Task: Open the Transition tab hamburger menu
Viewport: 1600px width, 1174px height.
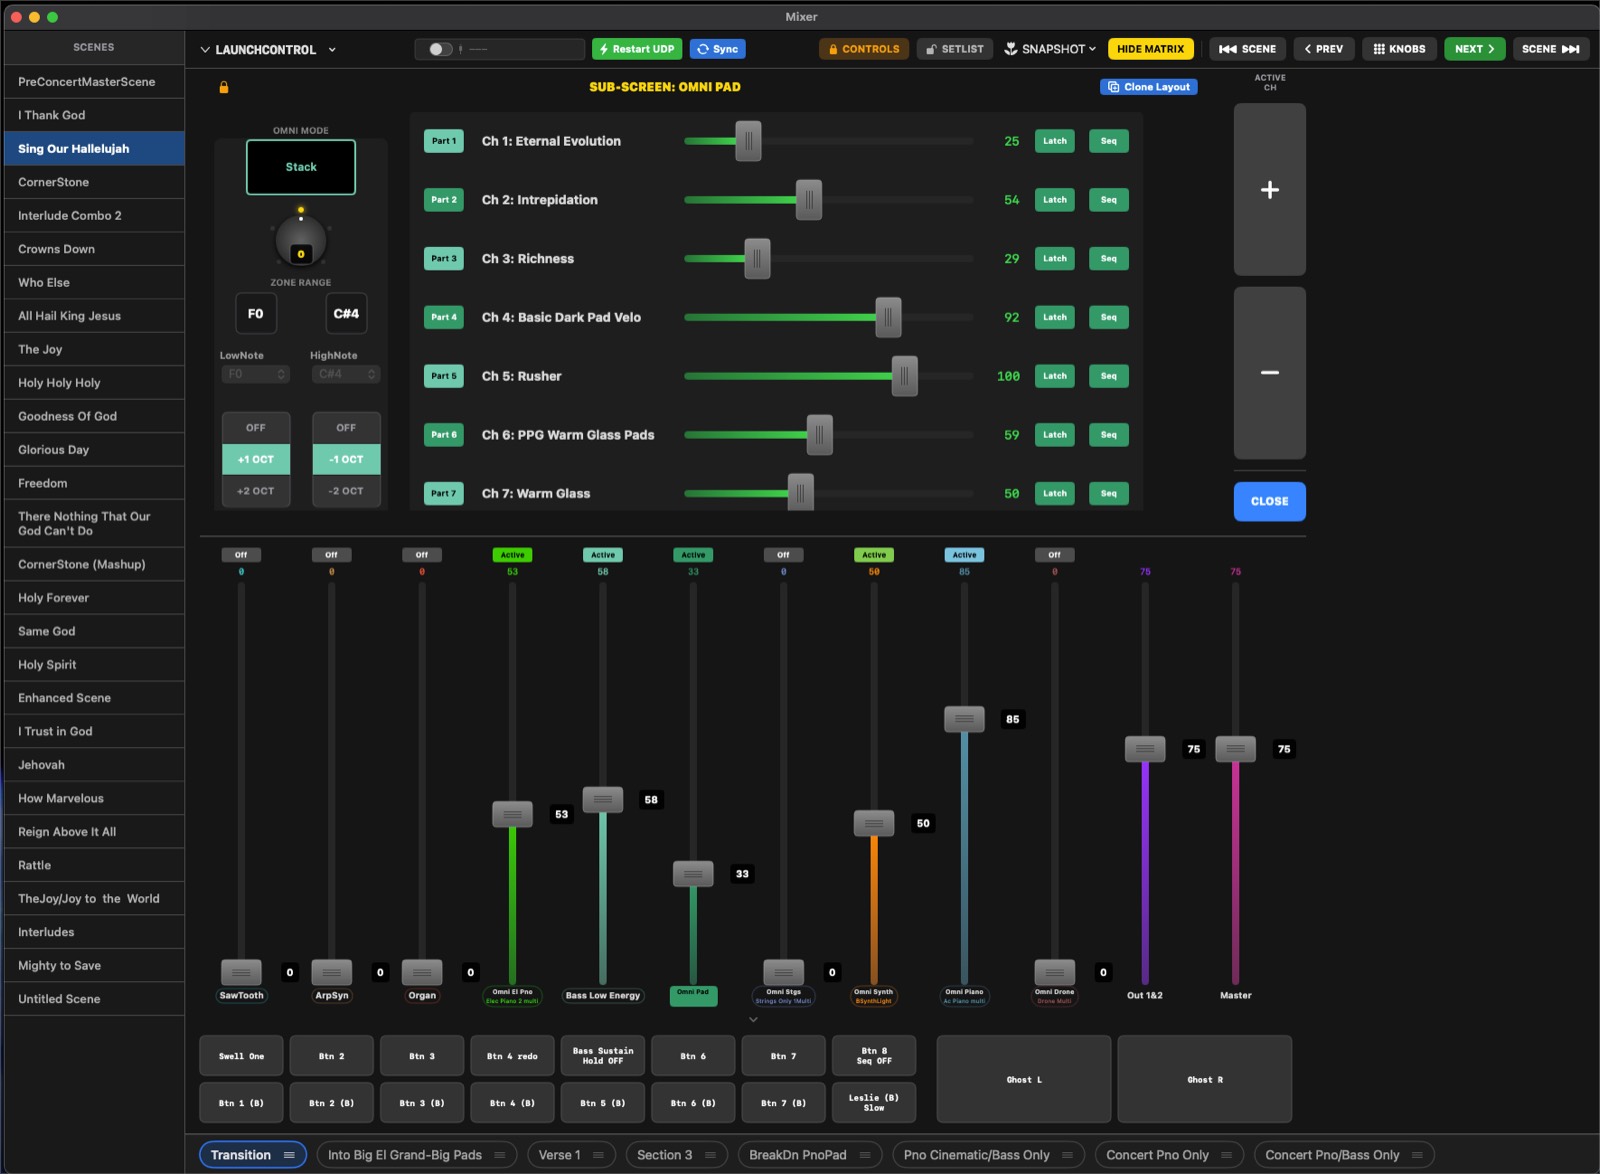Action: point(289,1155)
